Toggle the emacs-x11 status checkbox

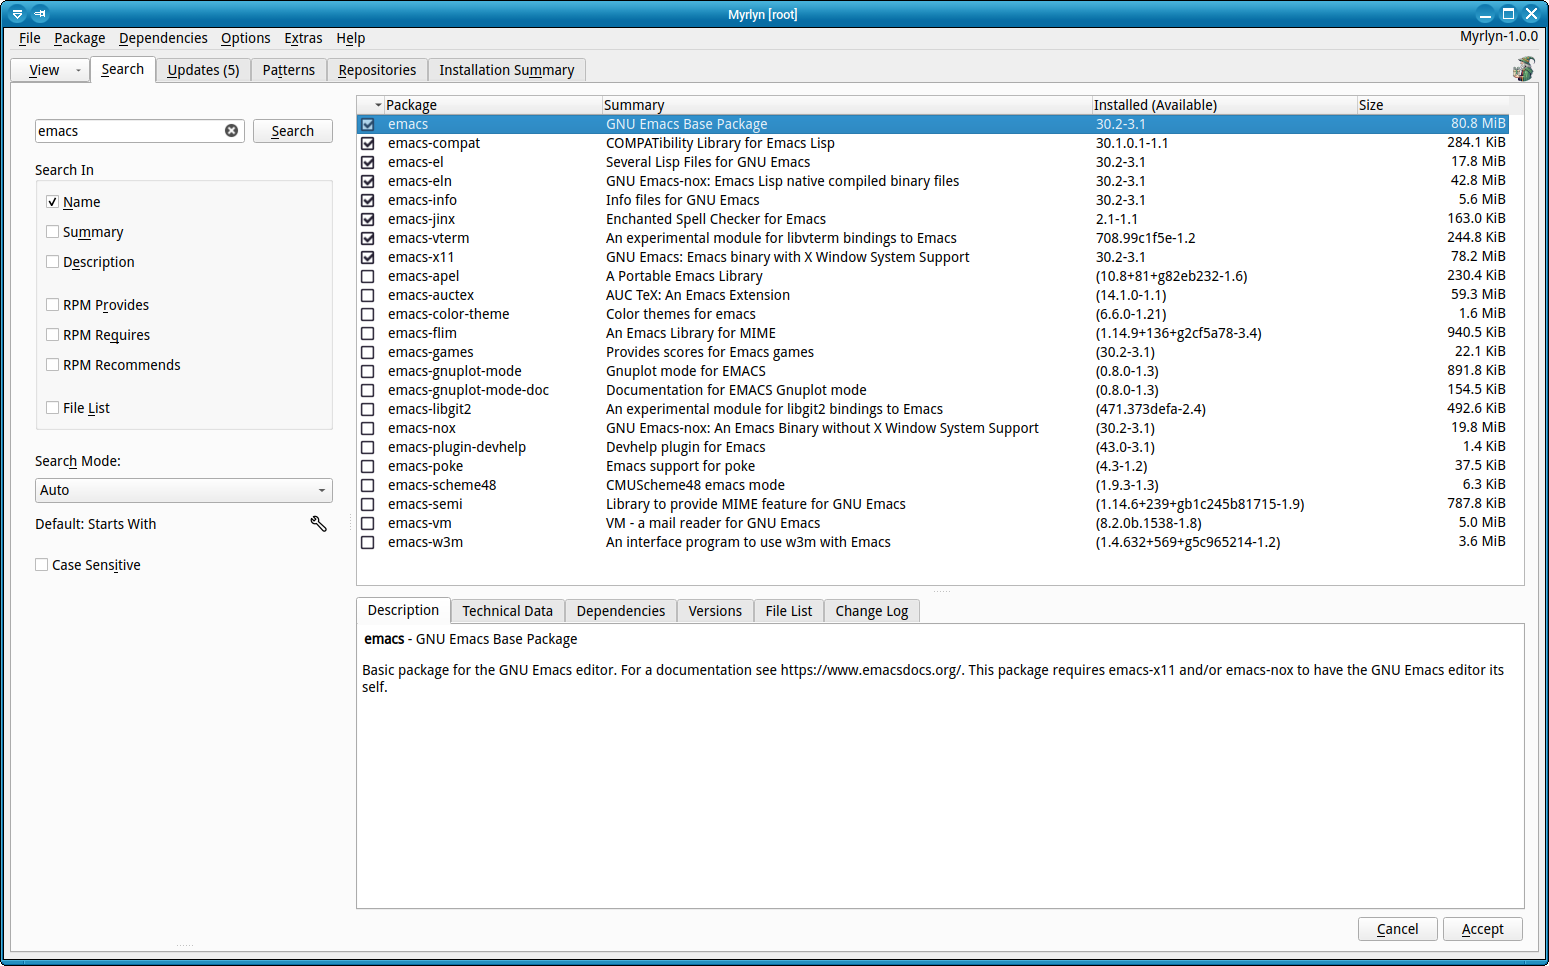pos(368,258)
